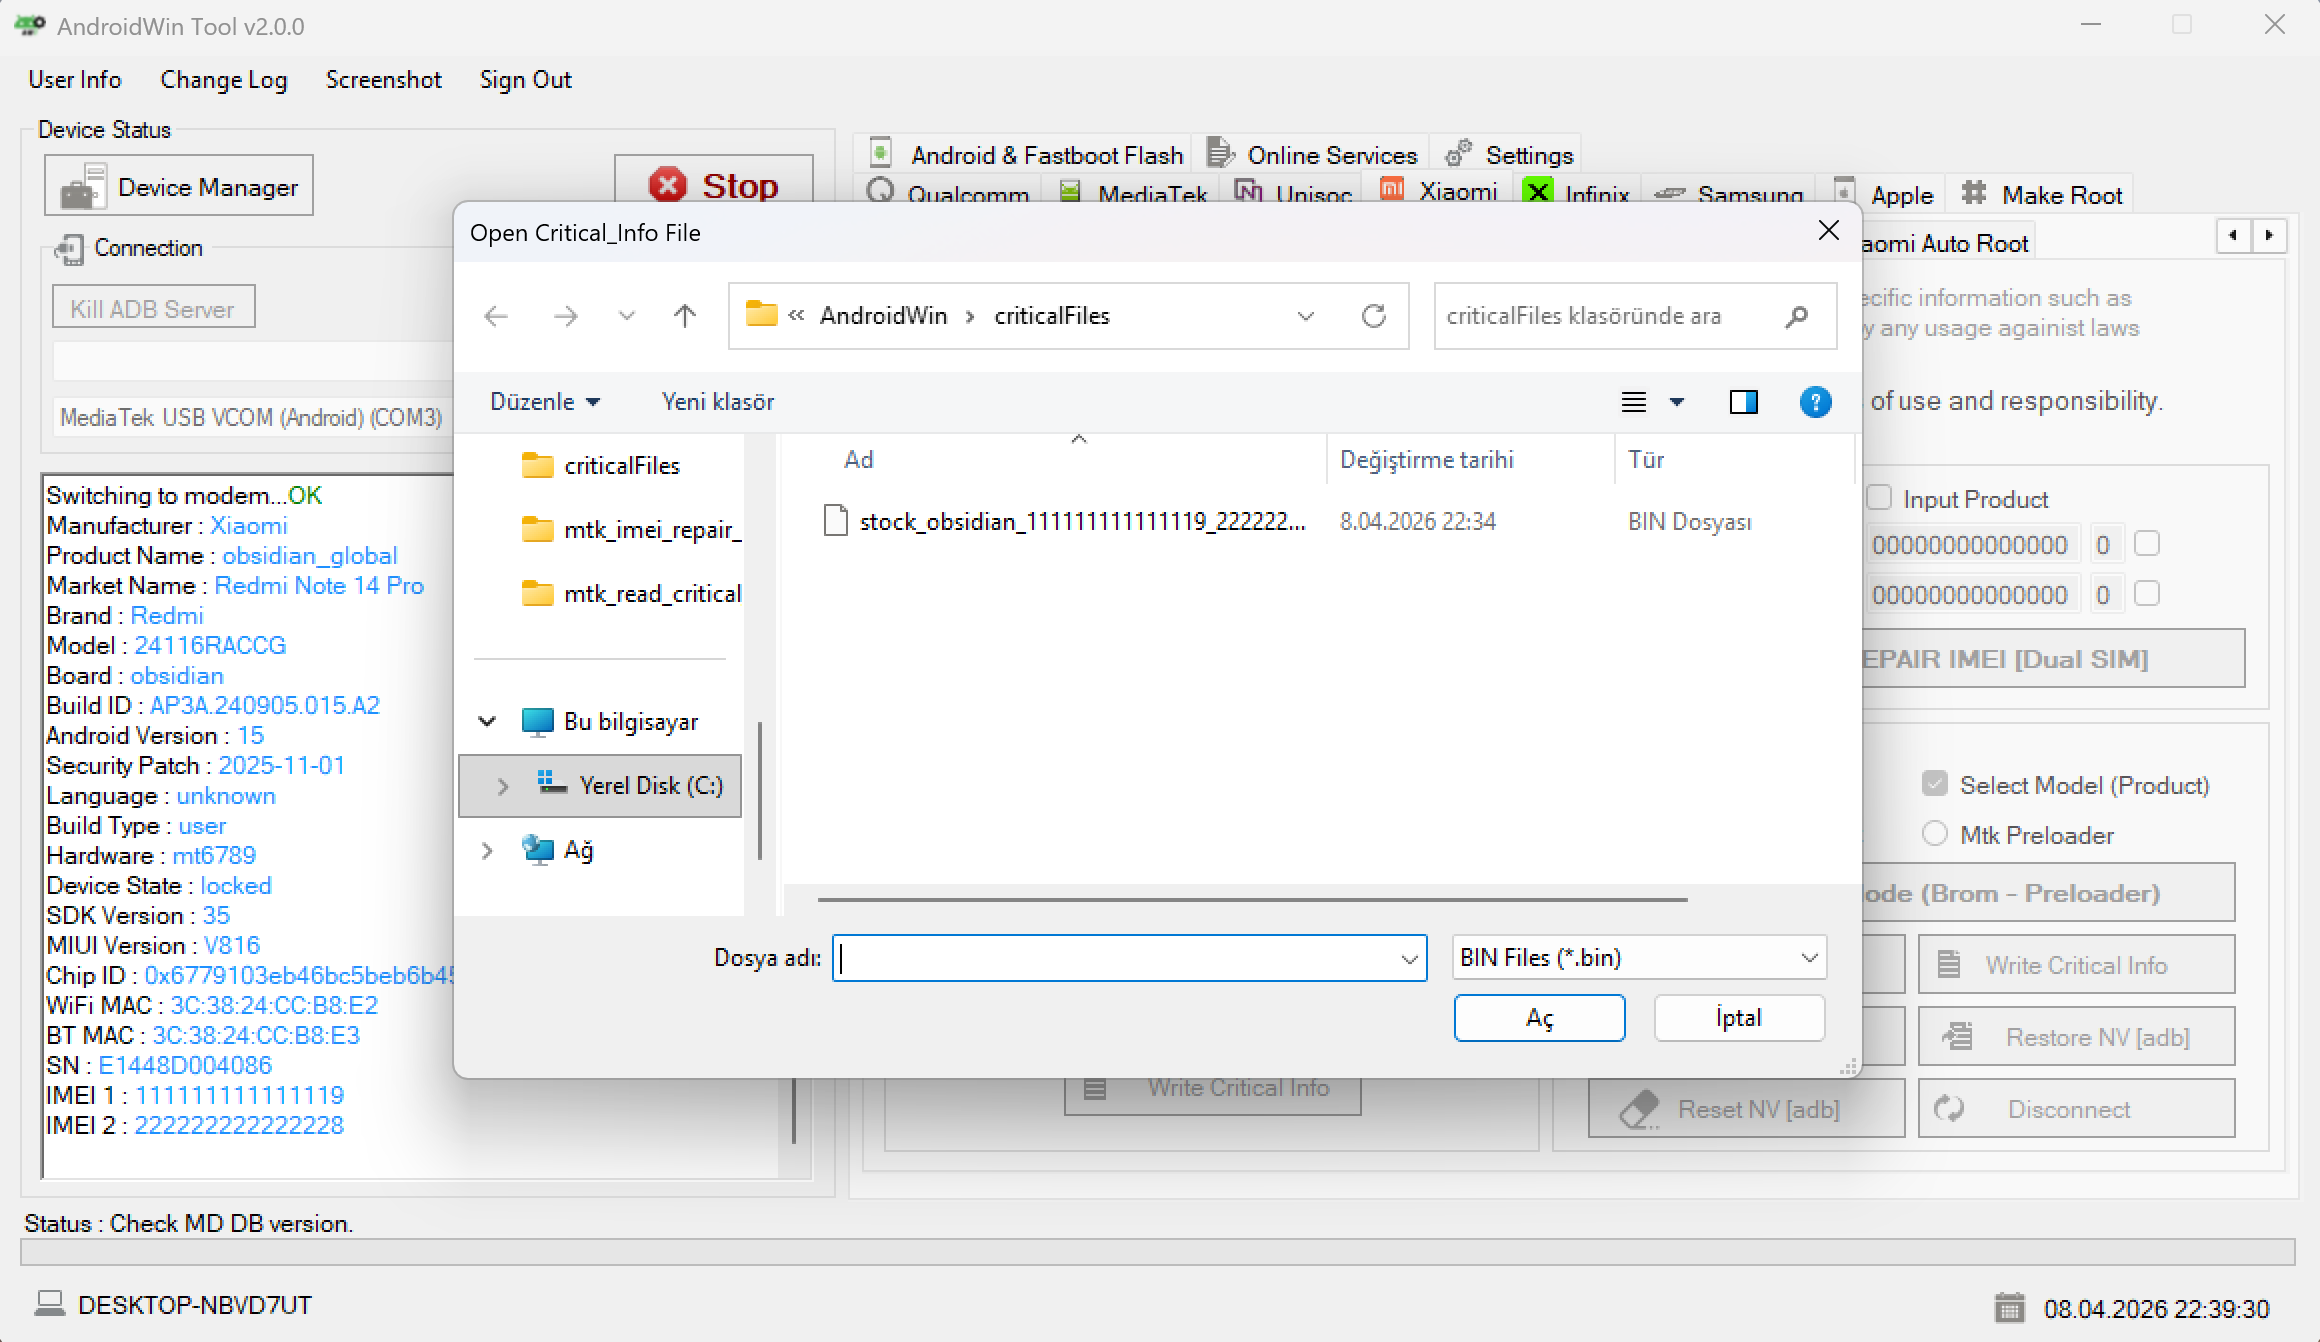
Task: Click the Samsung brand icon
Action: (1668, 194)
